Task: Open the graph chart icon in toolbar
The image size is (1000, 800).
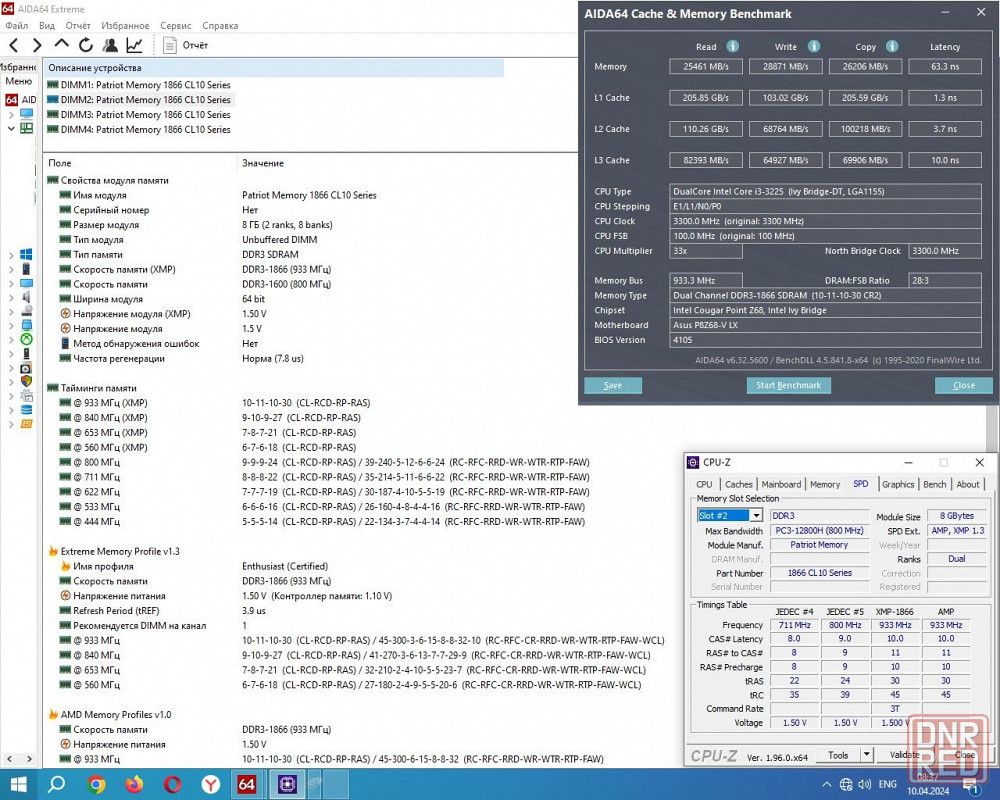Action: click(134, 45)
